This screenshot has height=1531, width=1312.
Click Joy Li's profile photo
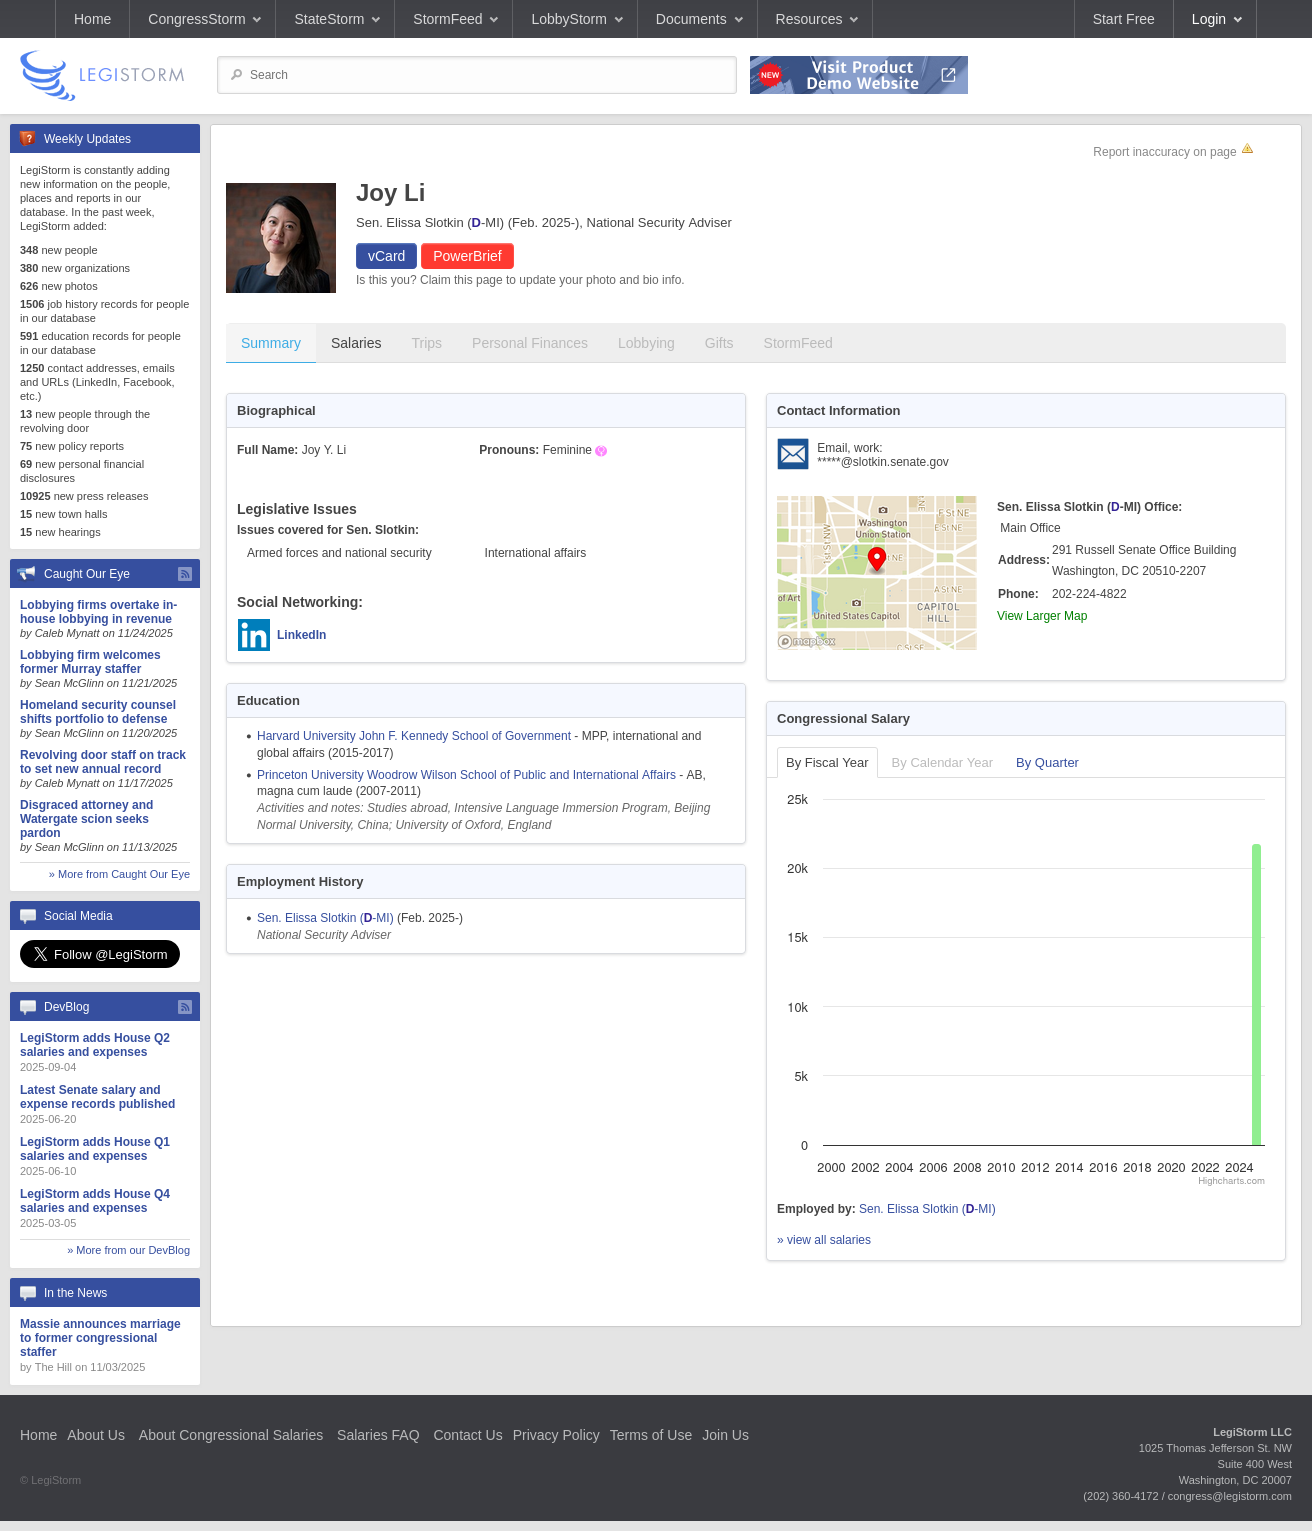click(281, 238)
